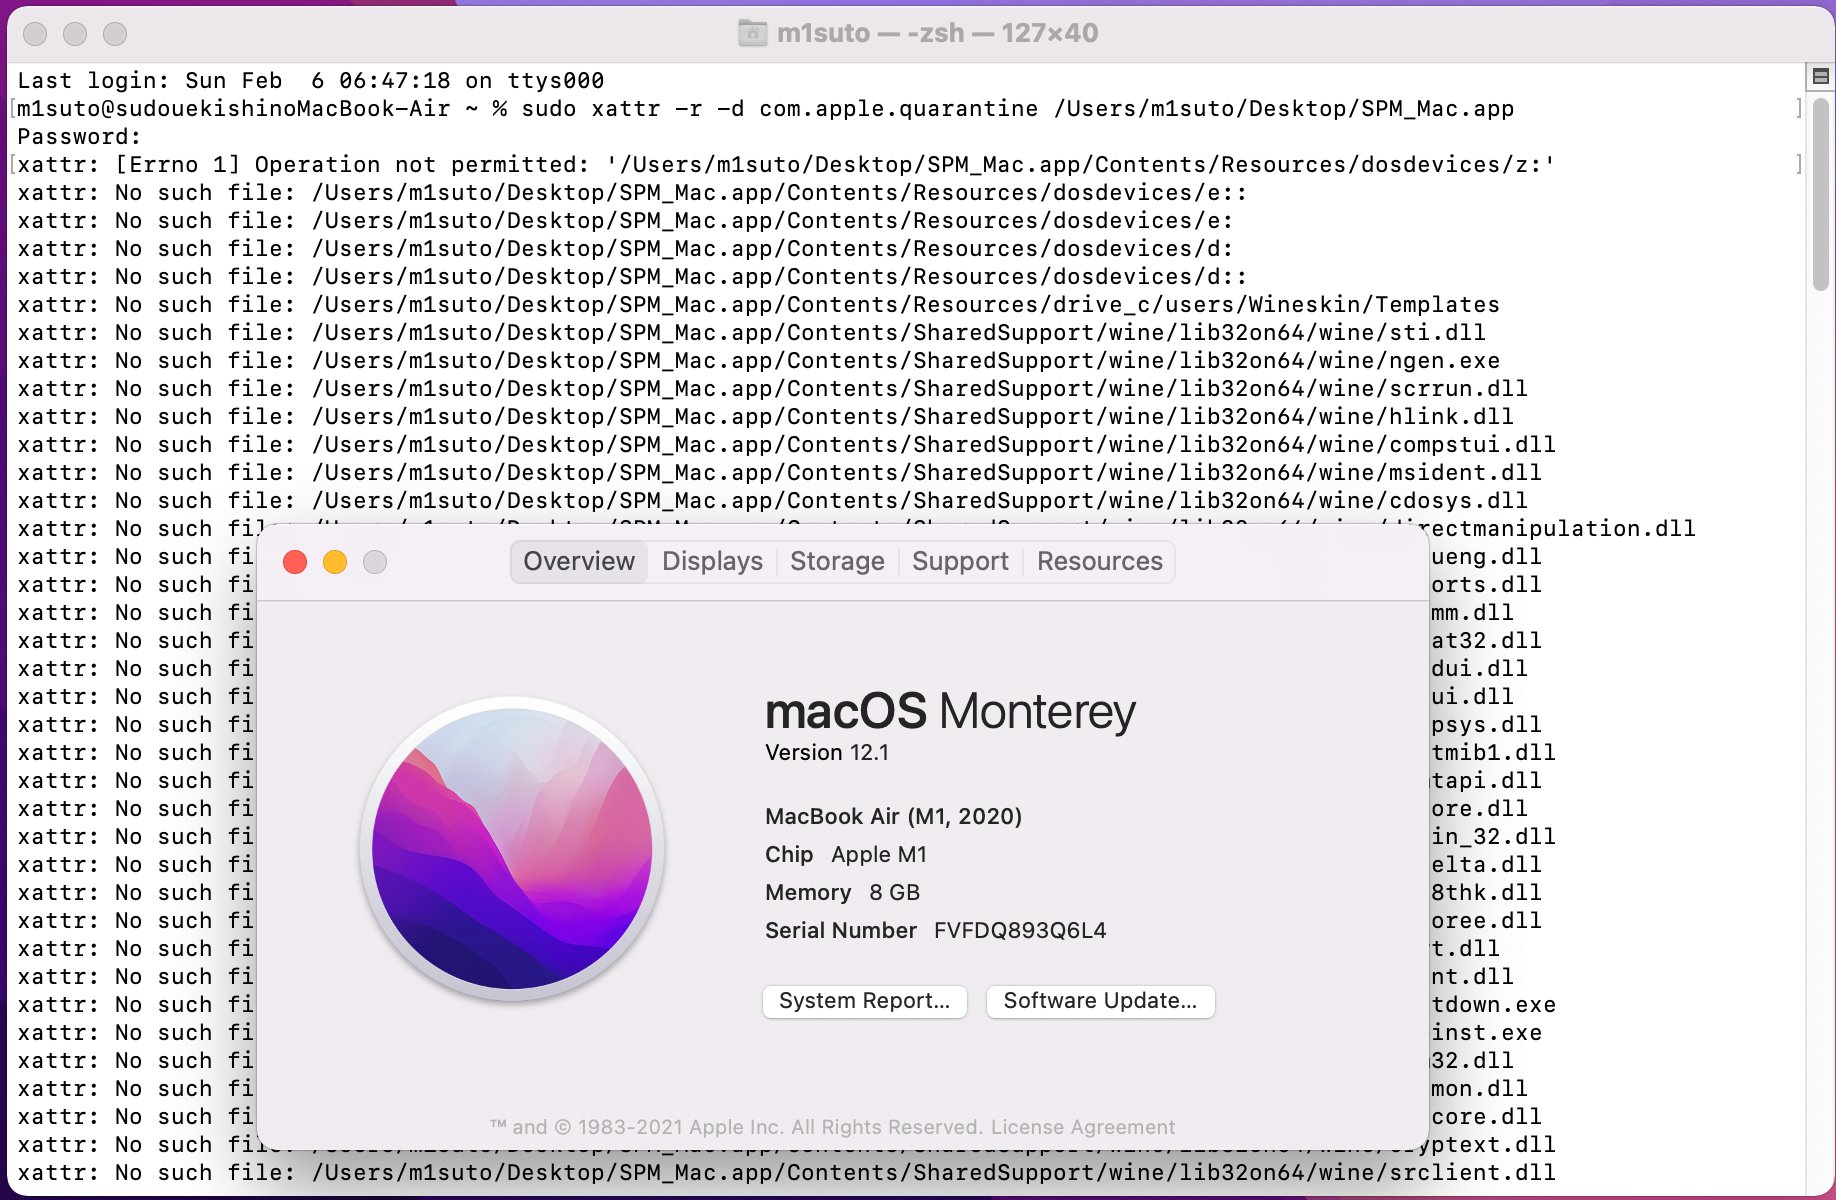Click the 'Memory' value 8 GB
The height and width of the screenshot is (1200, 1836).
(x=894, y=892)
